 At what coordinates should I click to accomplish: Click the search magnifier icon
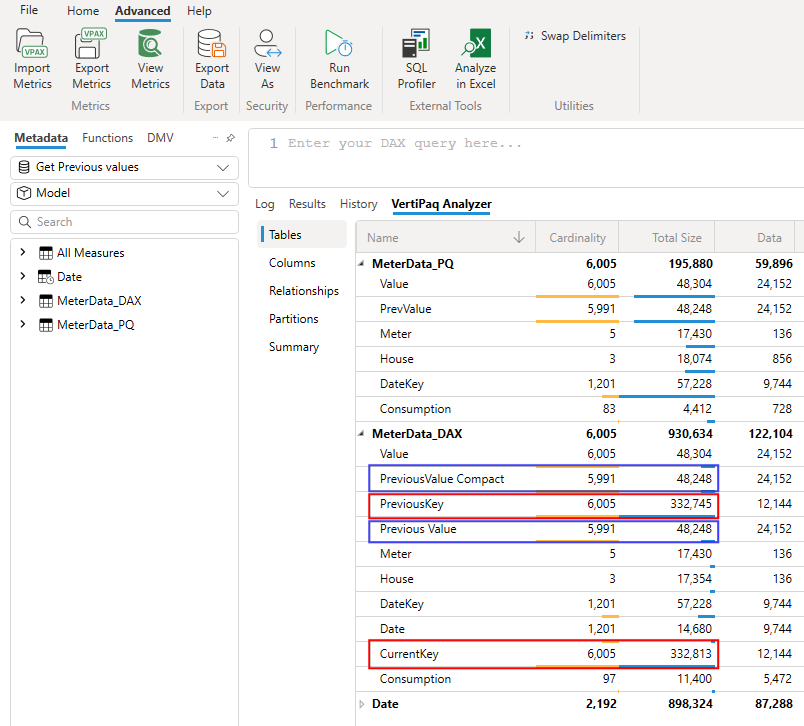[x=25, y=222]
